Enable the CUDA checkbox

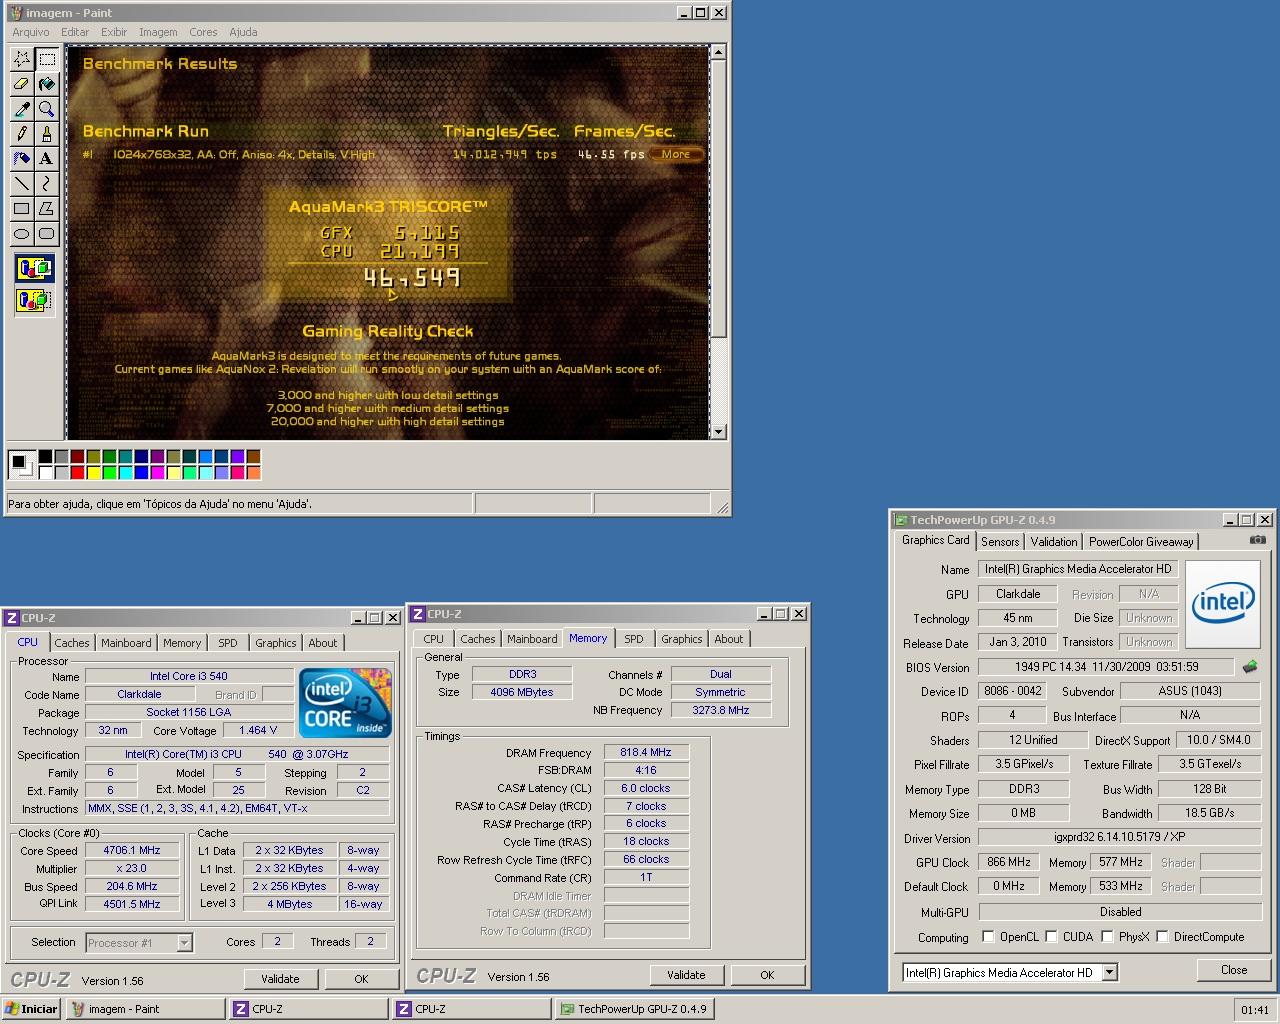pyautogui.click(x=1051, y=937)
